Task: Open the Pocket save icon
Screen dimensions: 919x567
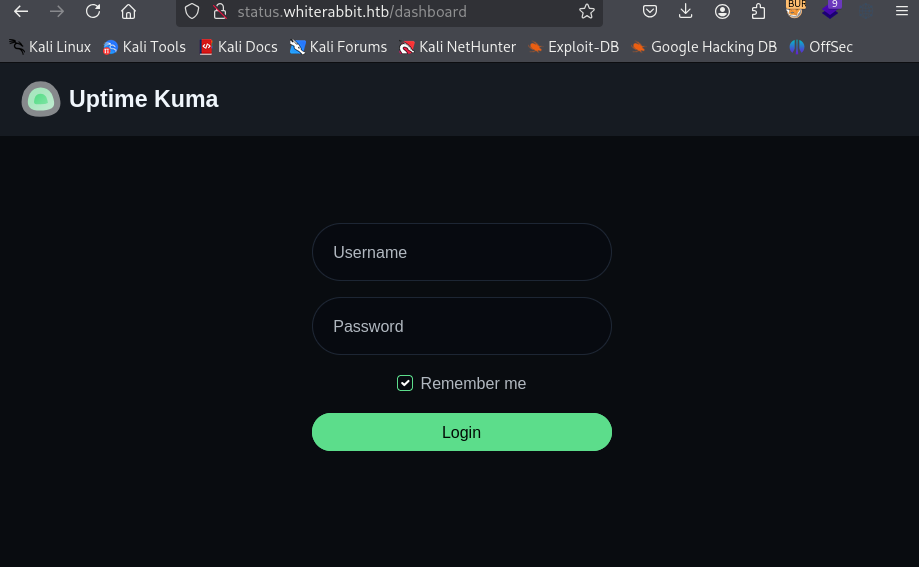Action: coord(650,12)
